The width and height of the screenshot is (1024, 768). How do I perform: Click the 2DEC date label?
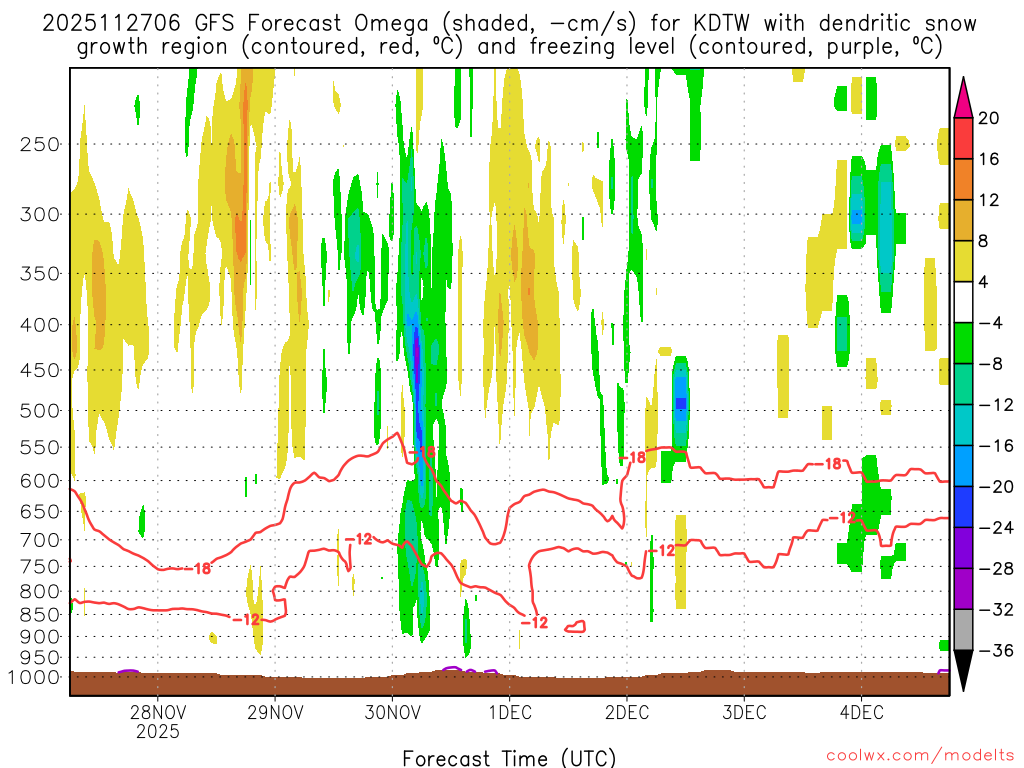click(626, 712)
